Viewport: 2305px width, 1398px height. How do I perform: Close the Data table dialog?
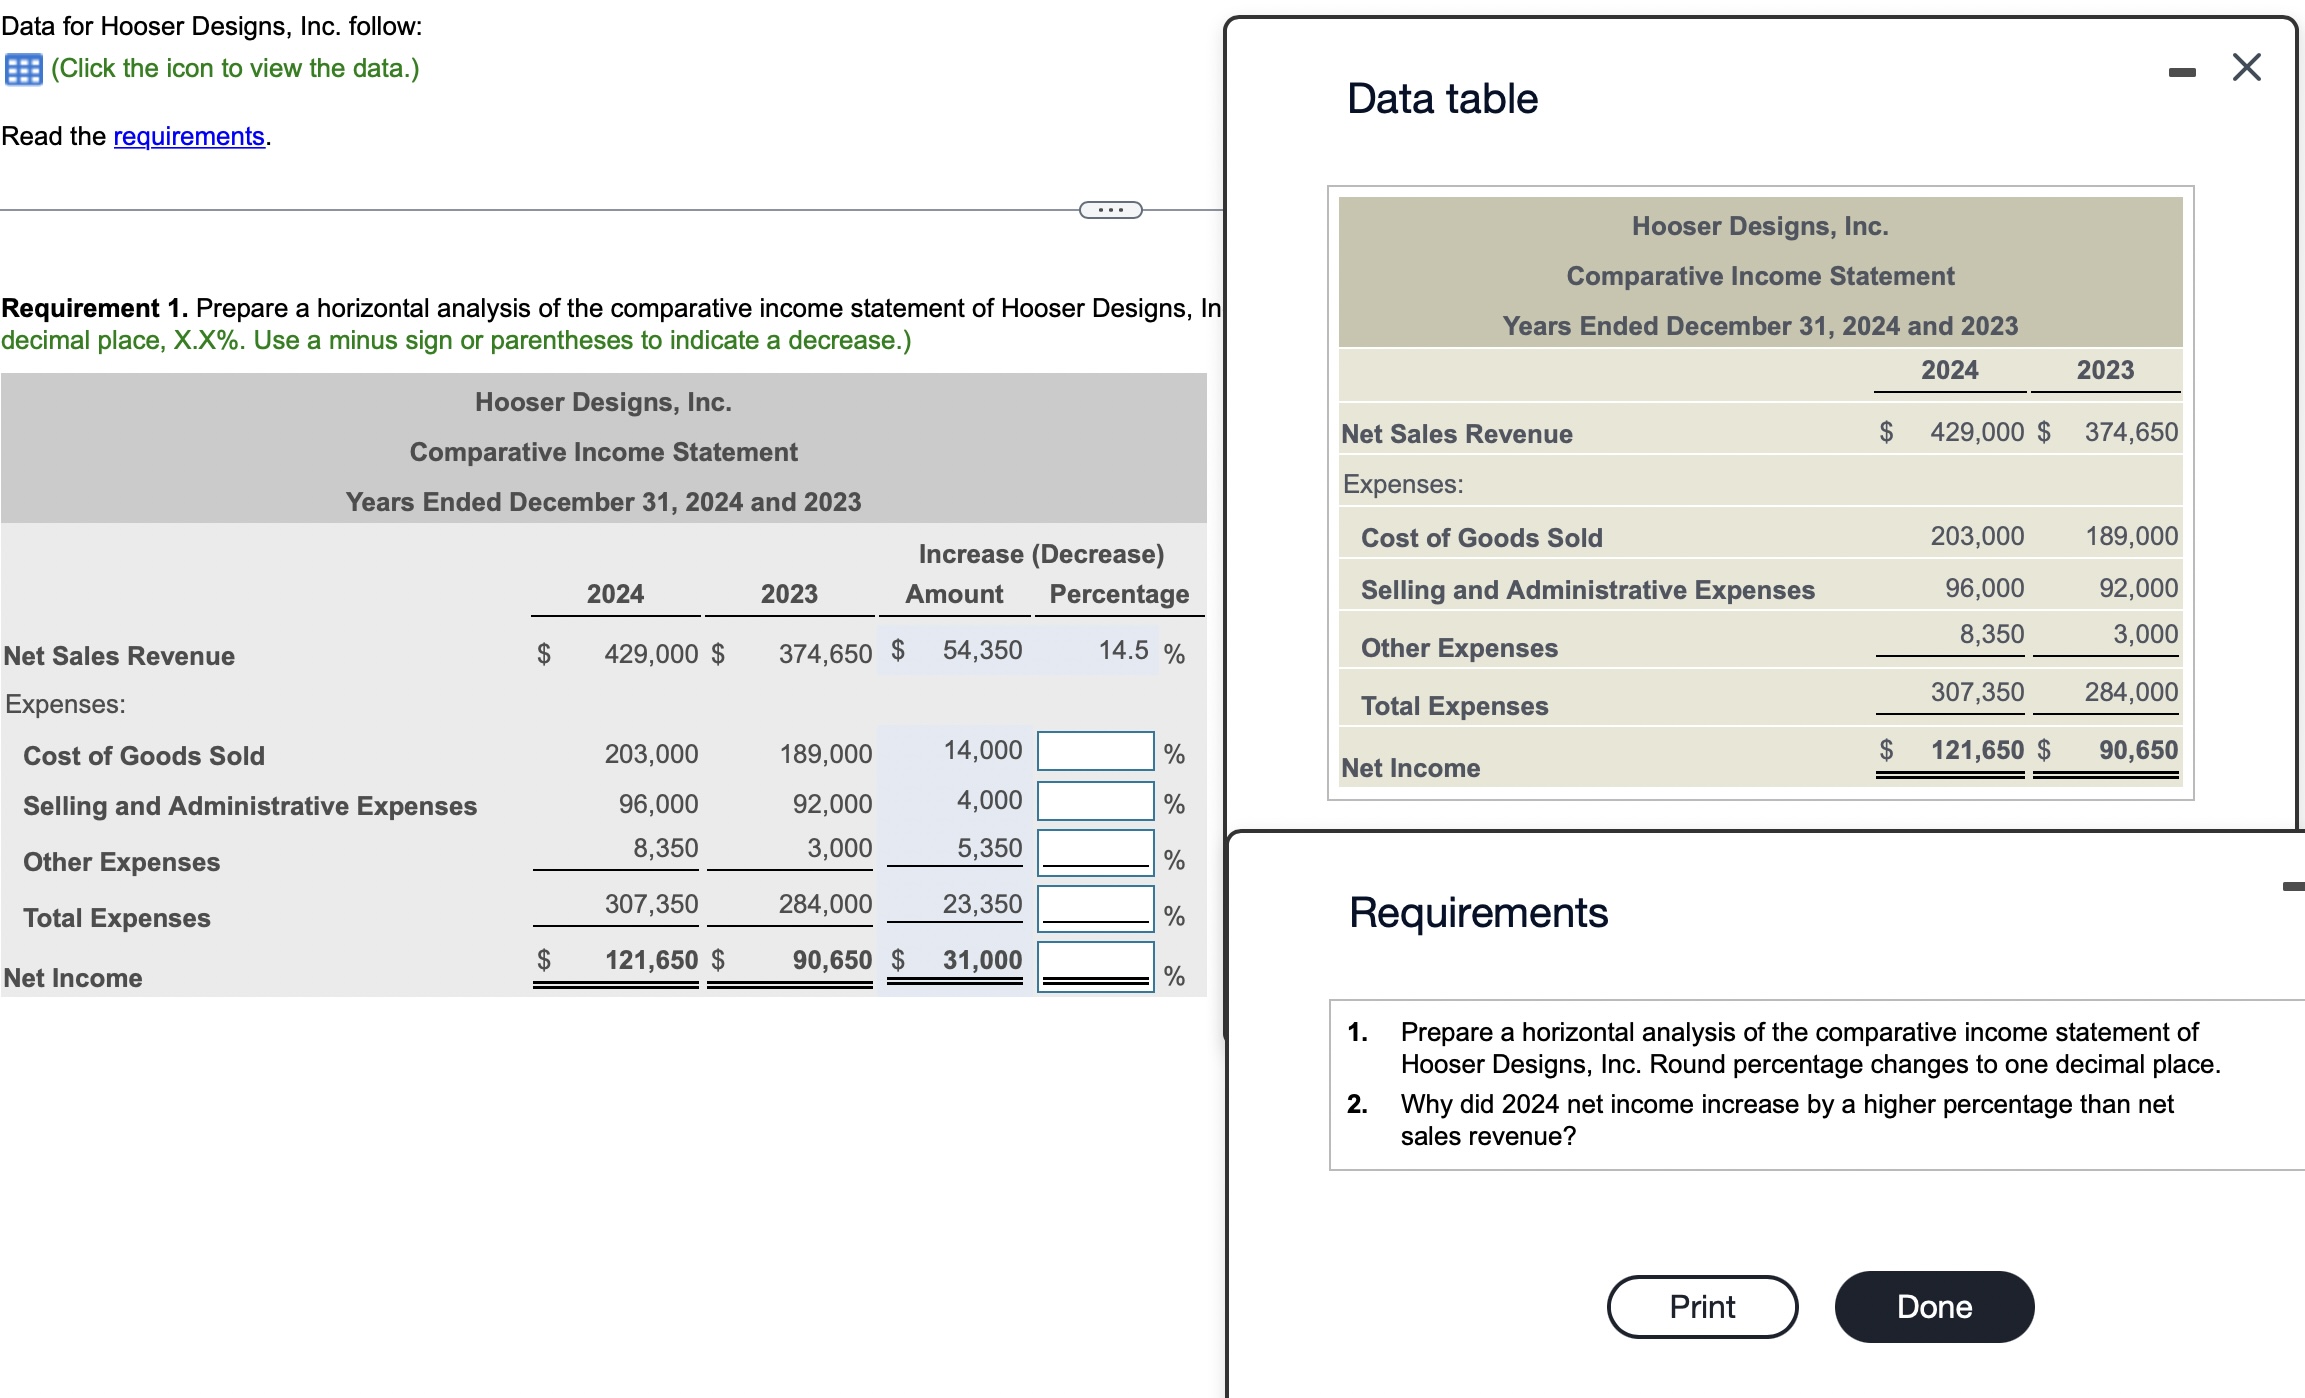[2246, 68]
